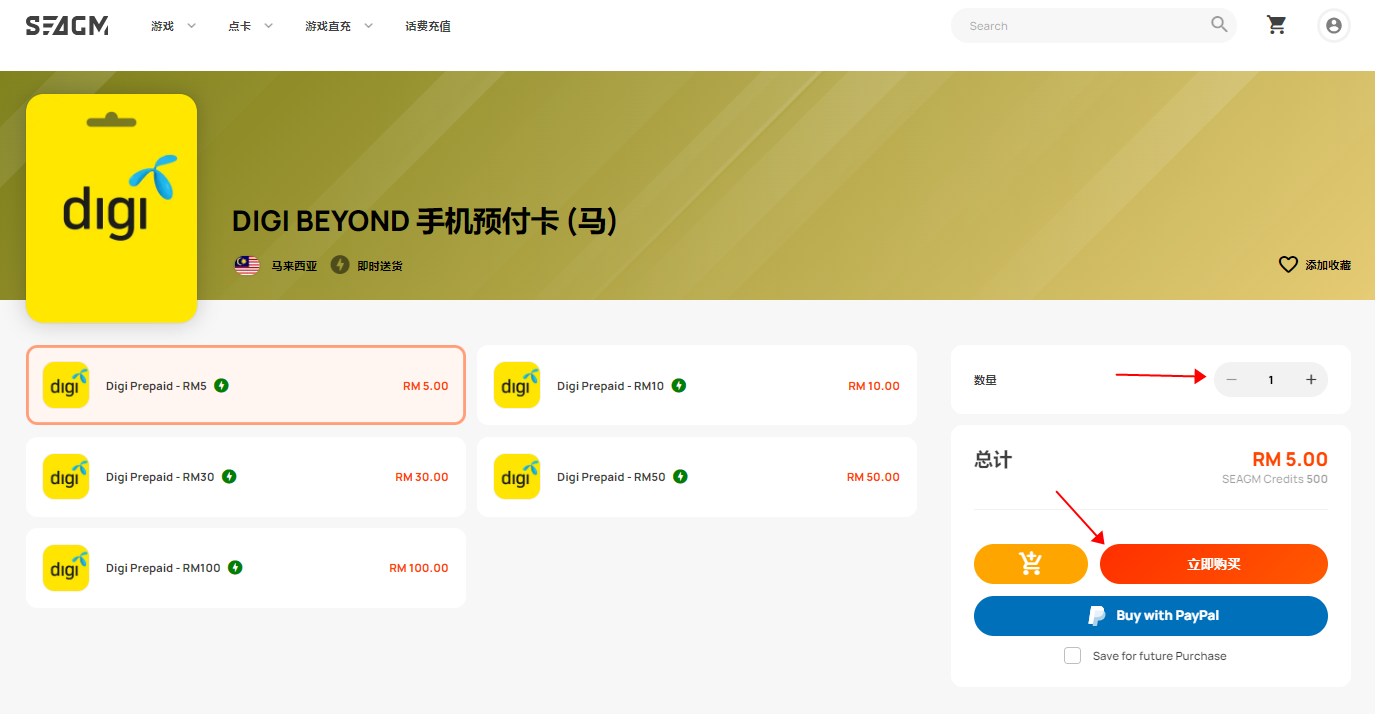Click green lightning badge beside RM10
1375x714 pixels.
[679, 385]
